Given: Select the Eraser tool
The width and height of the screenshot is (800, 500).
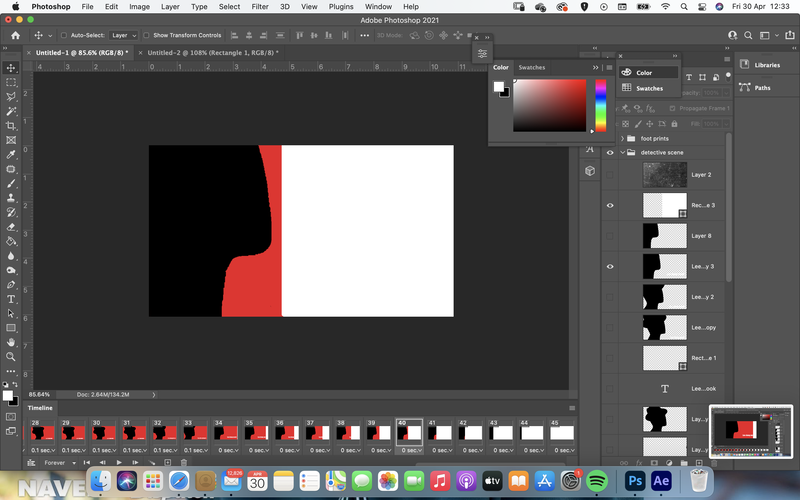Looking at the screenshot, I should 11,227.
